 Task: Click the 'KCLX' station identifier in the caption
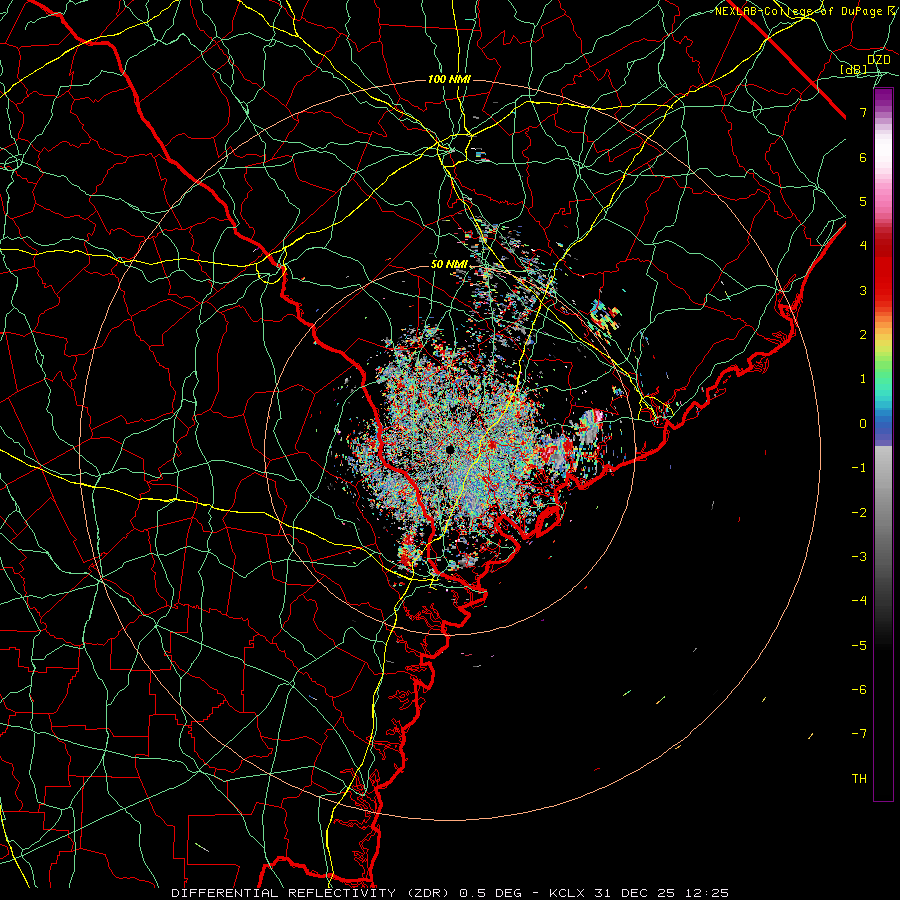point(567,893)
